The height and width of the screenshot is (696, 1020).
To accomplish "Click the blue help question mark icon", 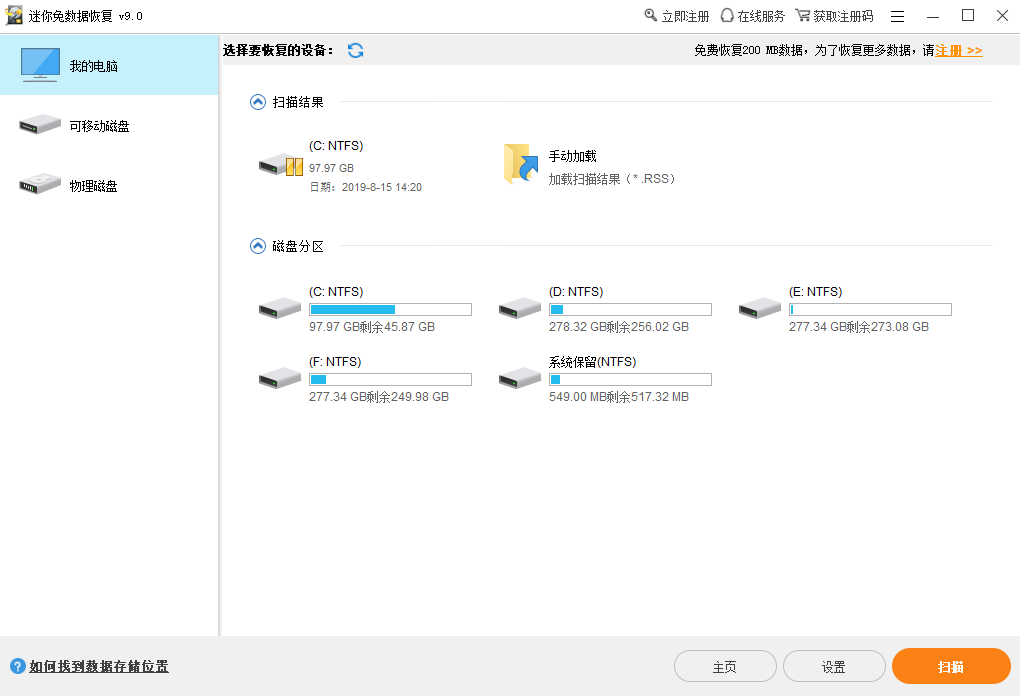I will tap(18, 666).
